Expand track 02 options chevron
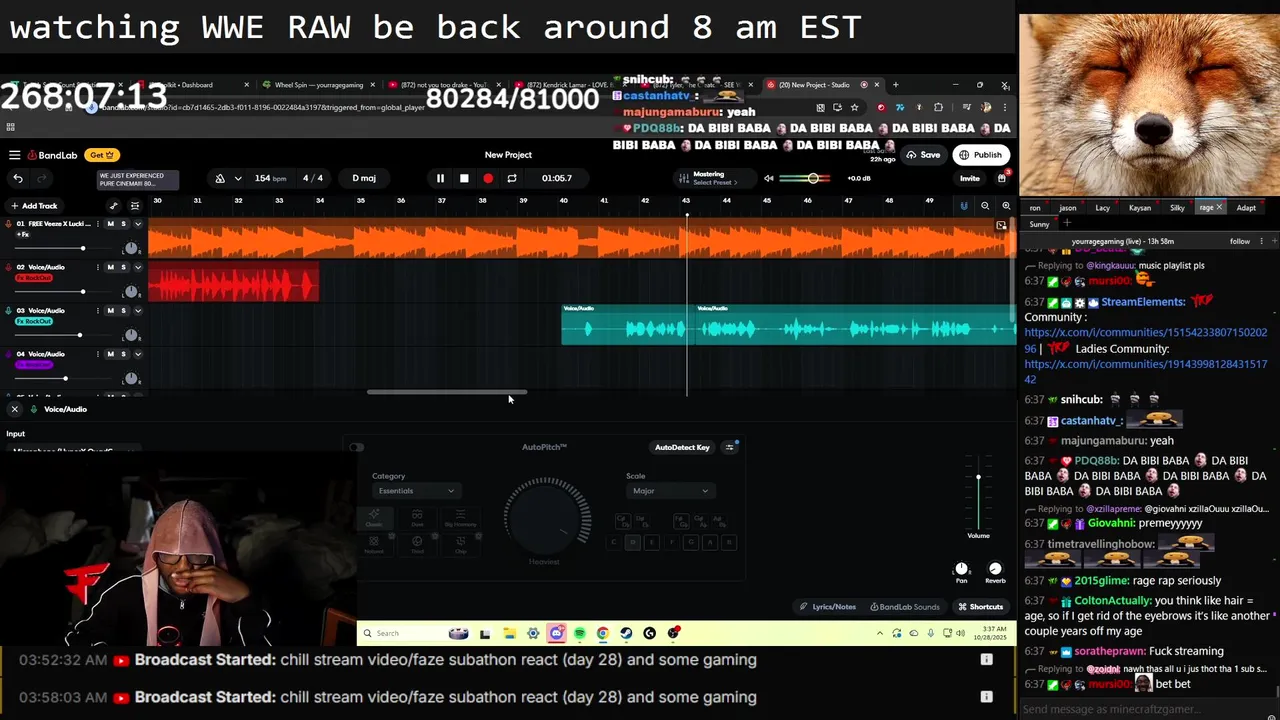1280x720 pixels. 138,267
